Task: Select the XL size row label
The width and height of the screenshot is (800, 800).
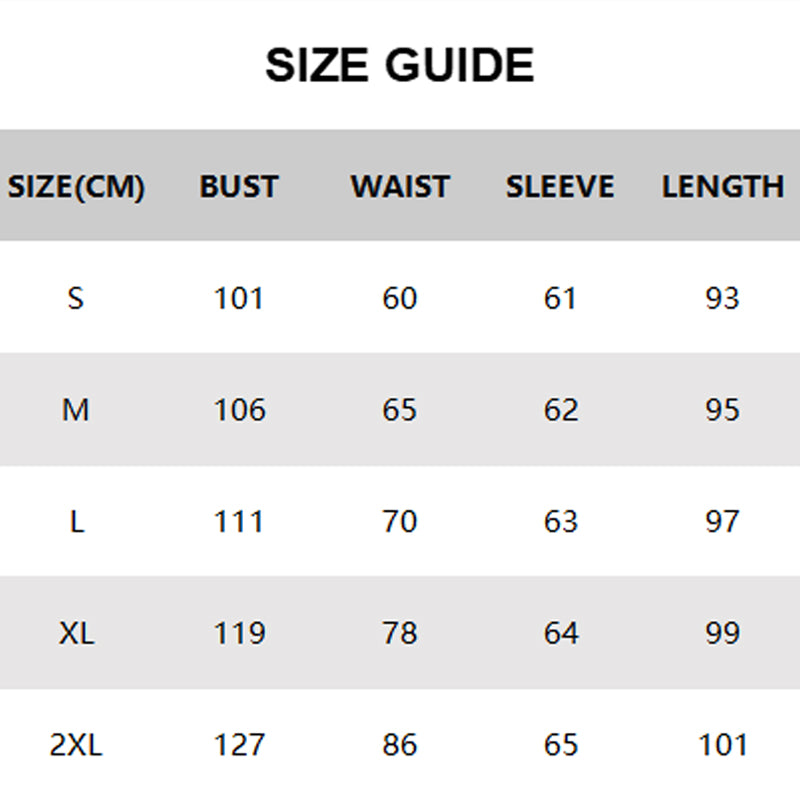Action: point(76,633)
